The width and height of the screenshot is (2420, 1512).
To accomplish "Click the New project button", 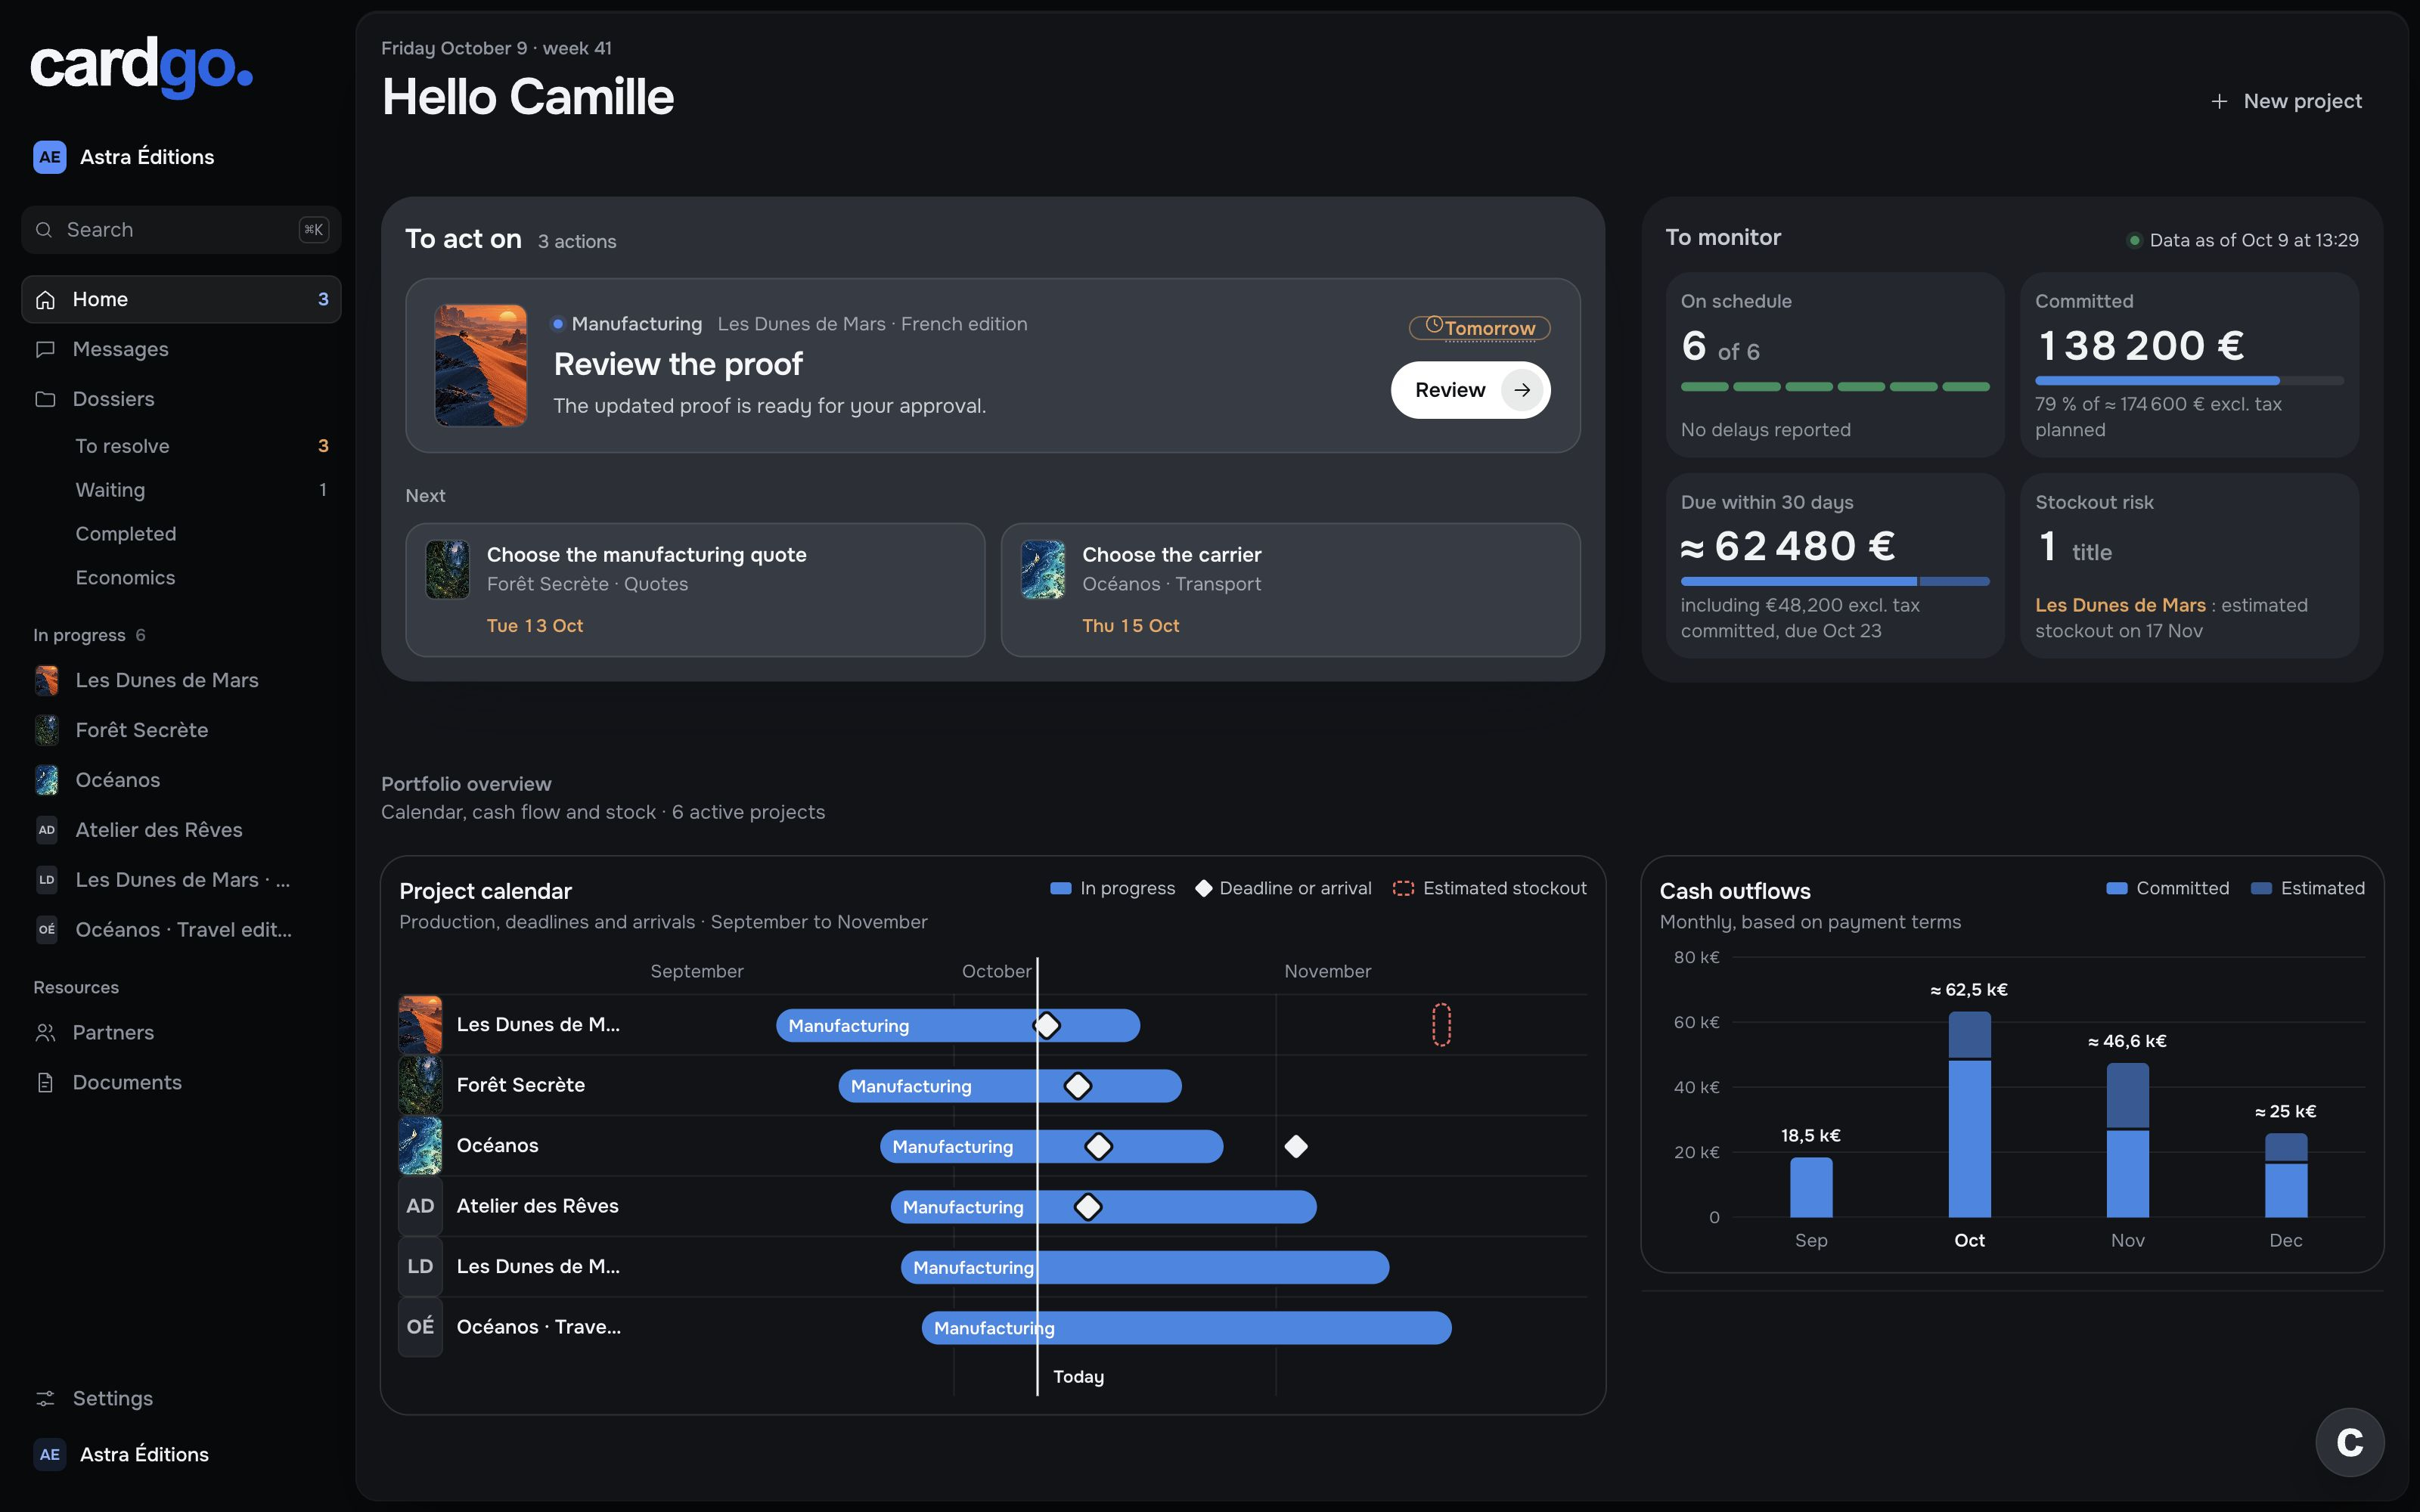I will coord(2286,101).
